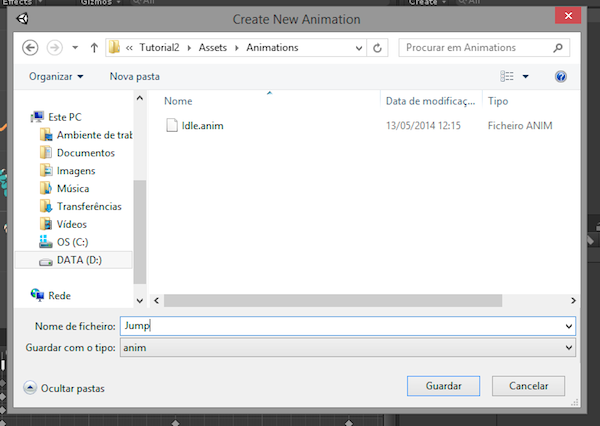600x426 pixels.
Task: Open view options dropdown arrow
Action: pyautogui.click(x=526, y=77)
